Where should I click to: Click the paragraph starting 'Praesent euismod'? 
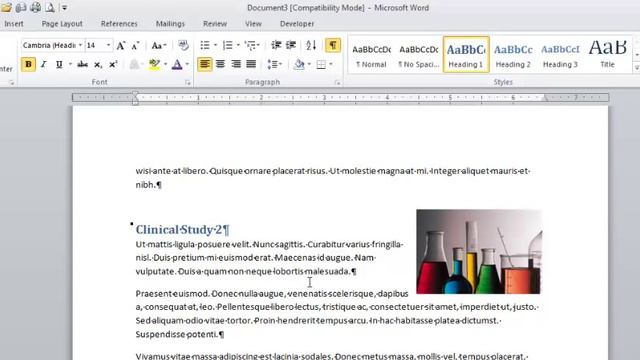[337, 314]
